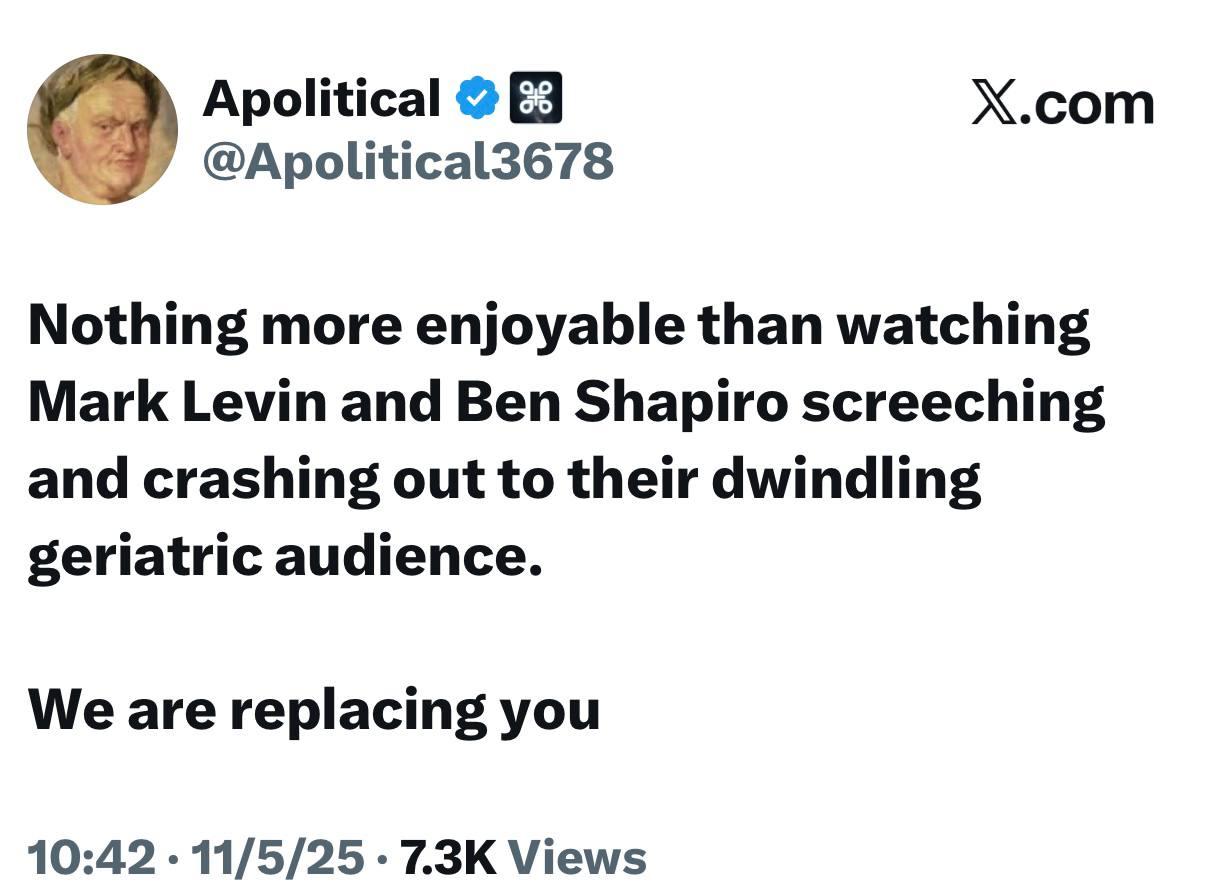Viewport: 1206px width, 893px height.
Task: Click the word Views beside the count
Action: (577, 857)
